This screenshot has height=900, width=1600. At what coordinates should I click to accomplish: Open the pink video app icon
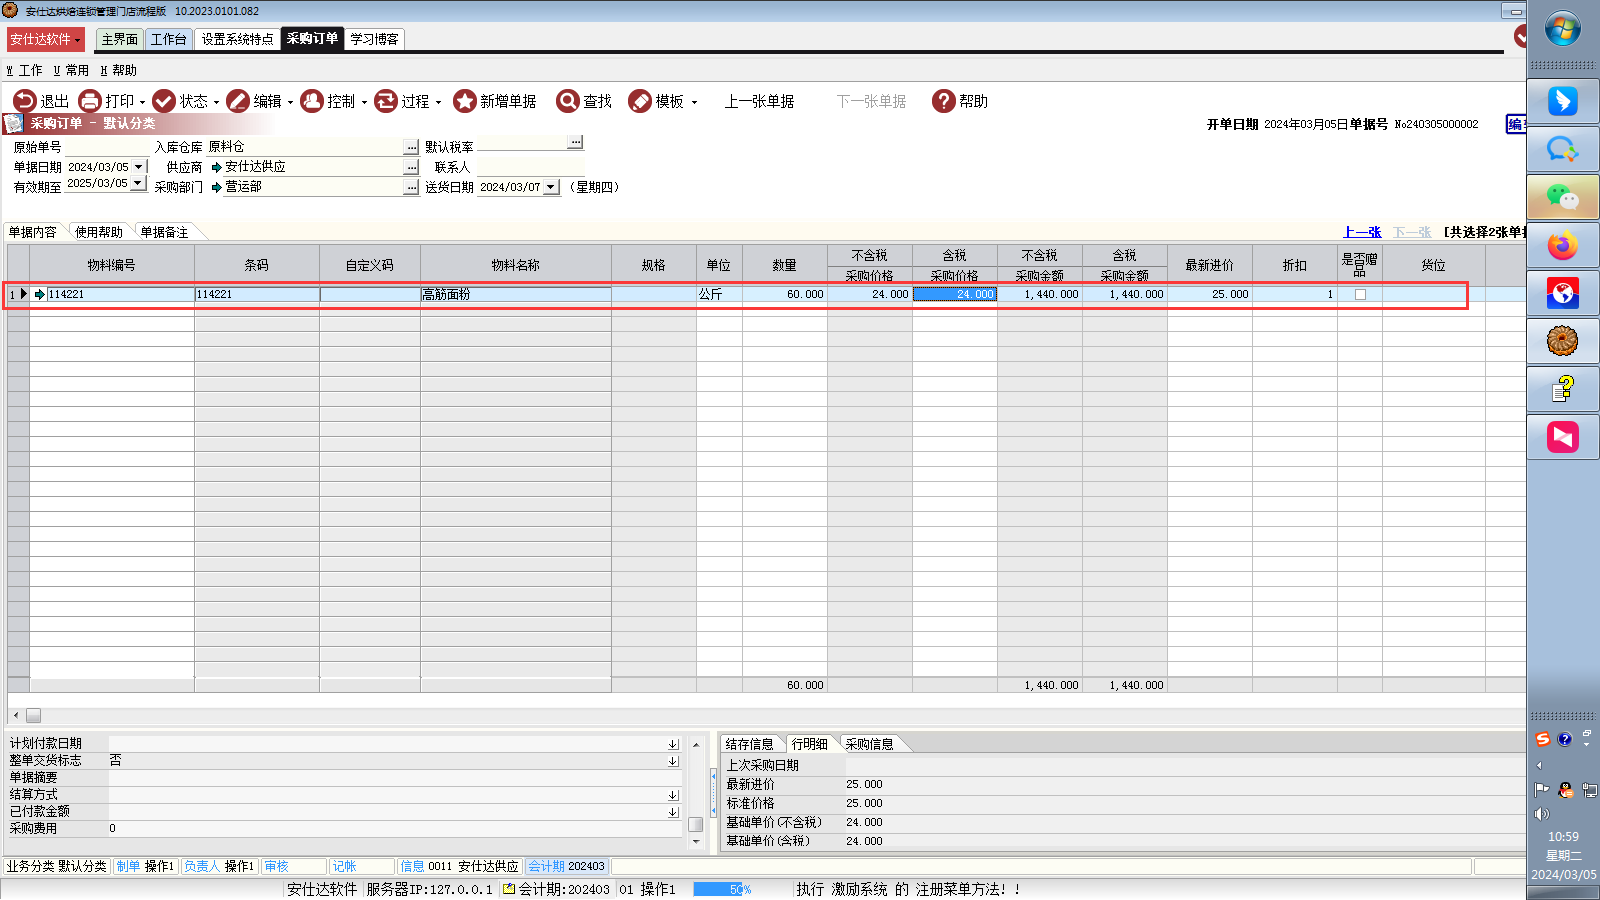pyautogui.click(x=1563, y=437)
